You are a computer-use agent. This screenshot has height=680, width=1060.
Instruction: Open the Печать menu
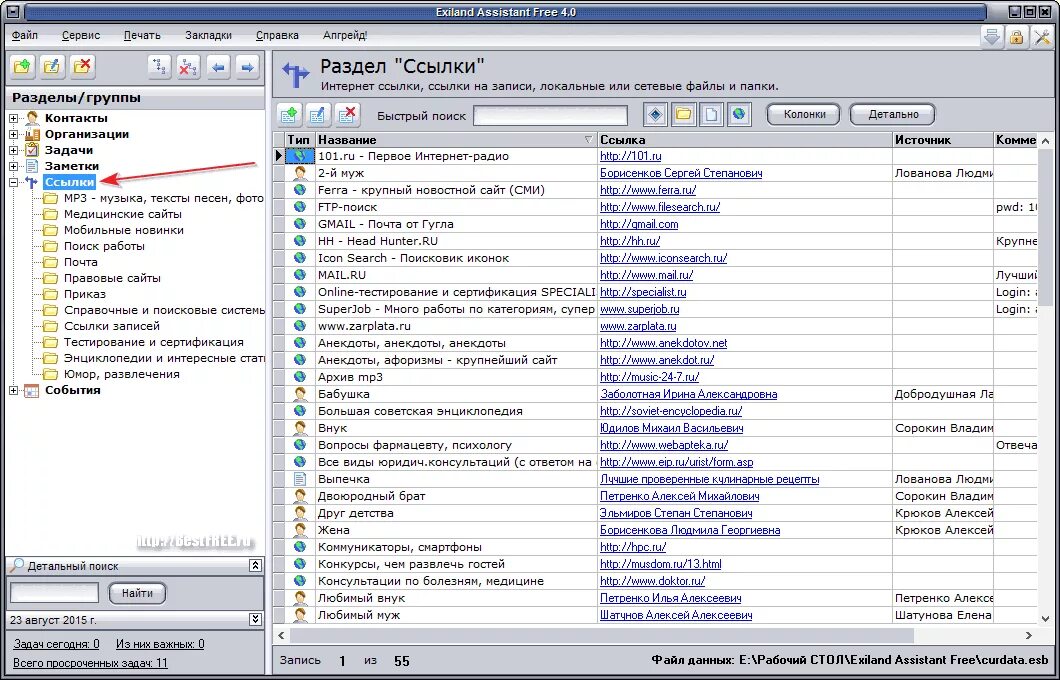pyautogui.click(x=143, y=35)
